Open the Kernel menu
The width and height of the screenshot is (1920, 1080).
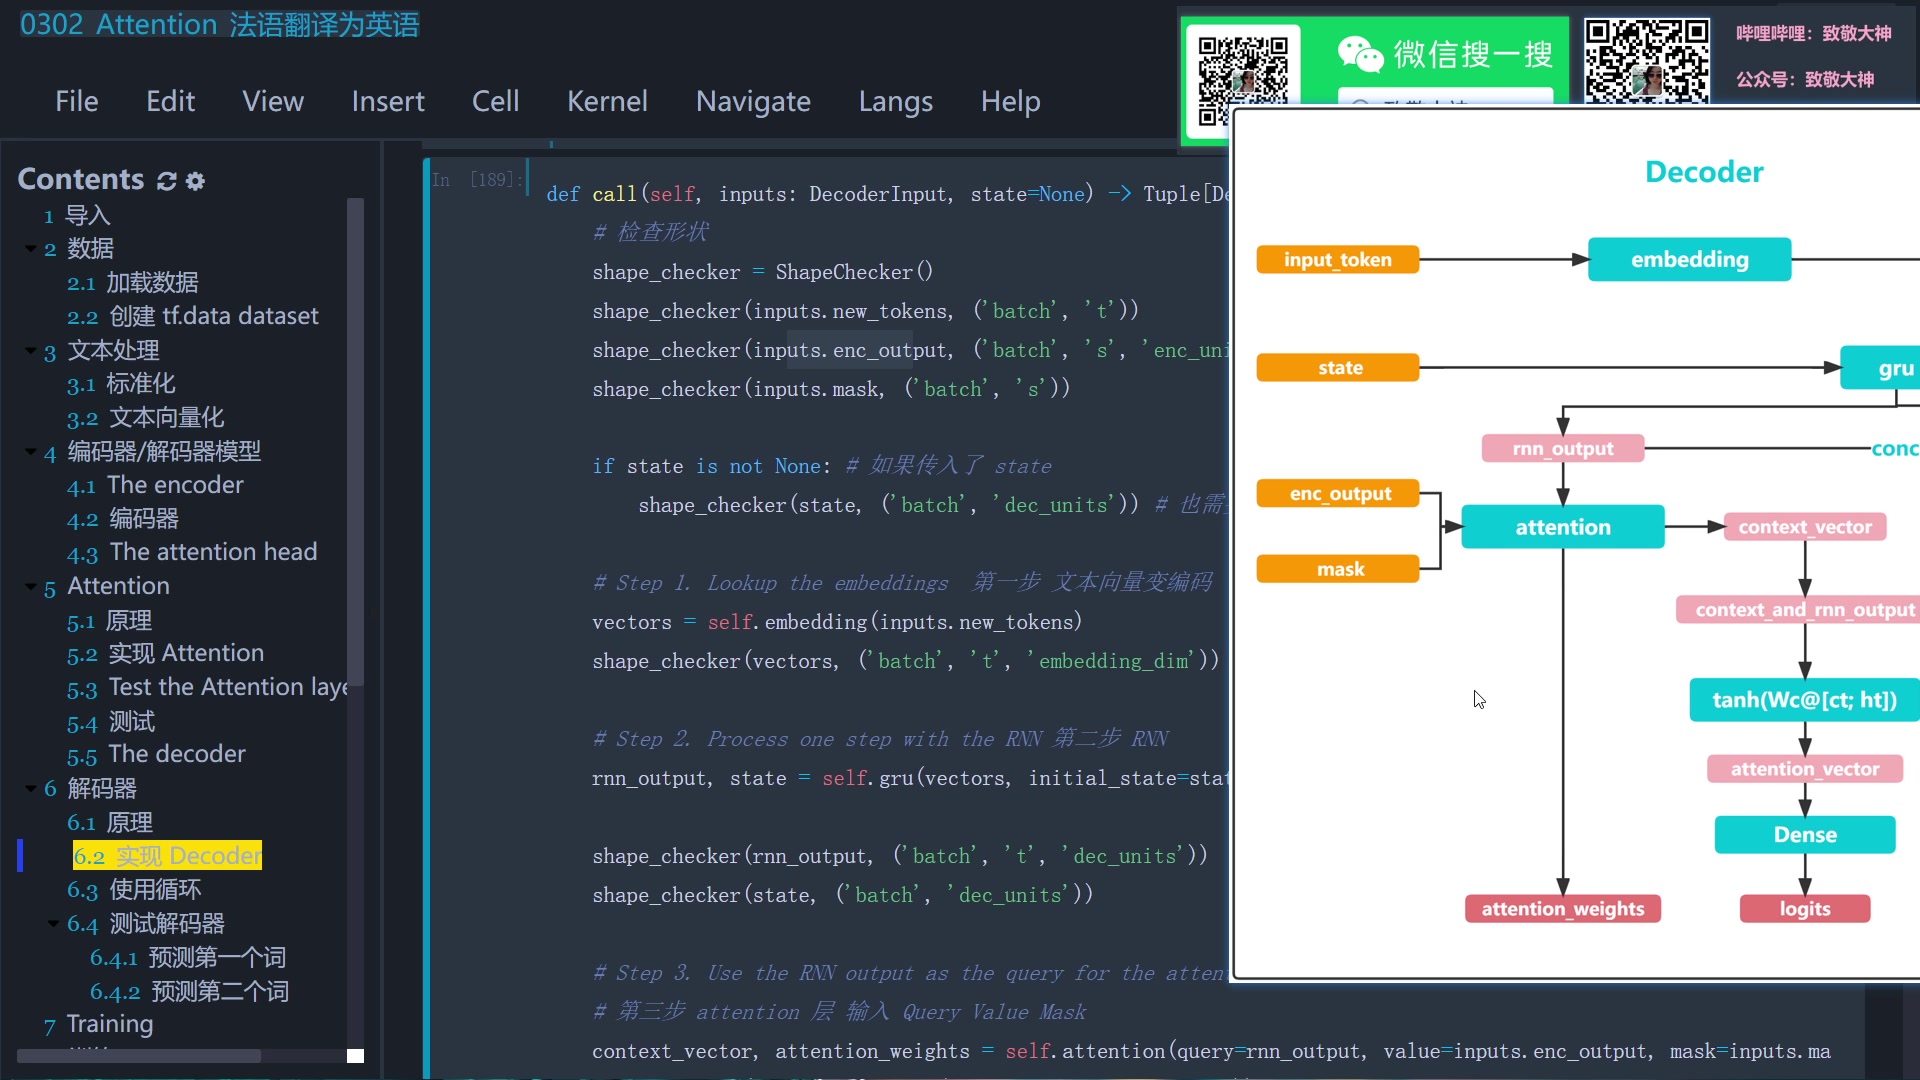(x=607, y=101)
